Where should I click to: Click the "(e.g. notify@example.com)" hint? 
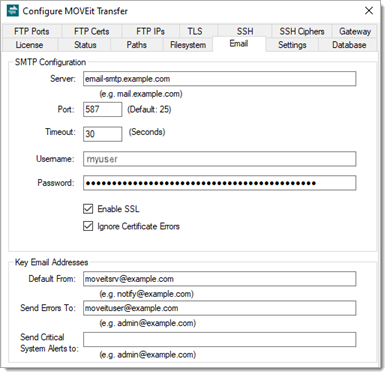146,294
